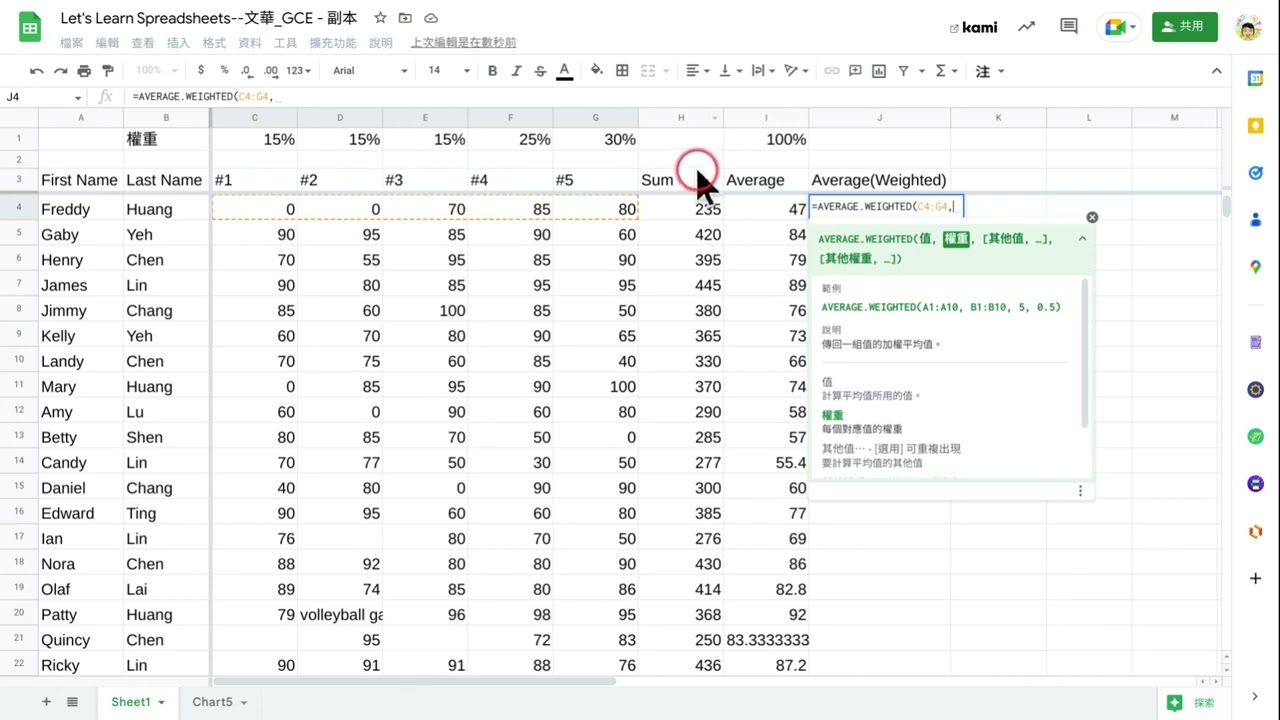Format as percent with the % button

[x=224, y=71]
